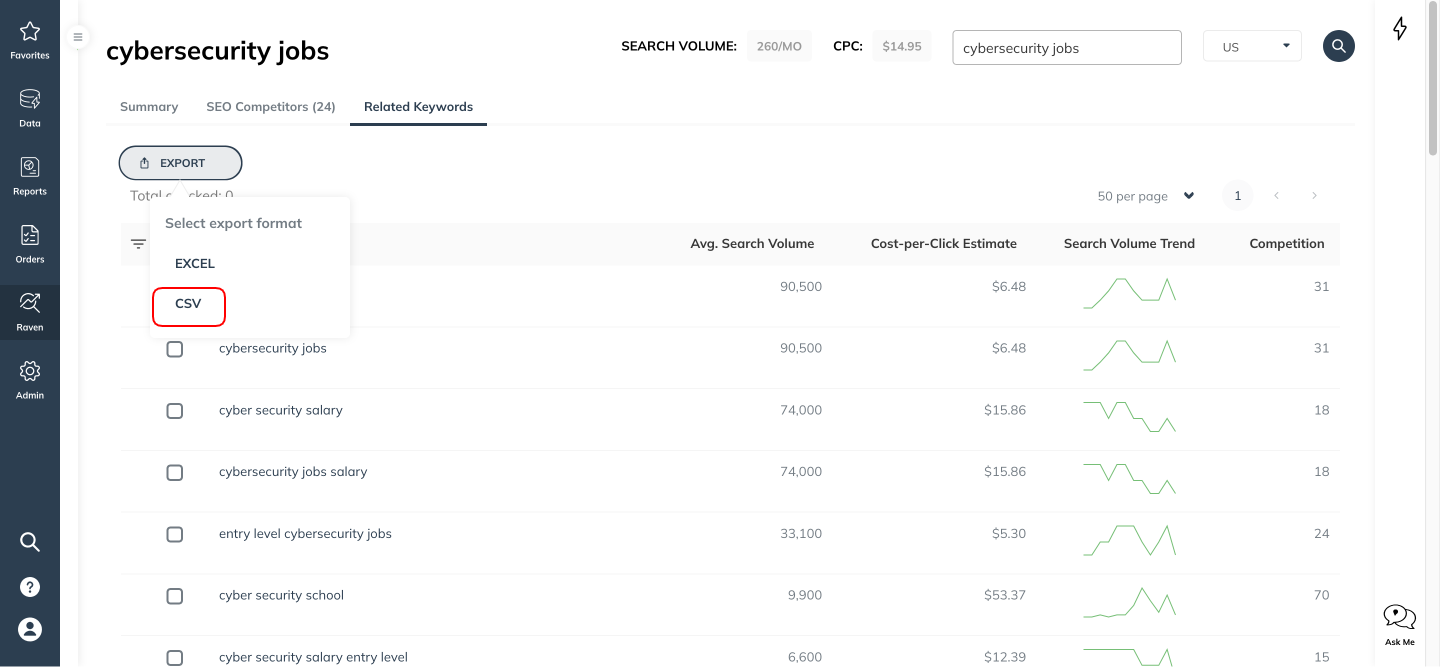Select the cybersecurity jobs row checkbox
This screenshot has height=667, width=1440.
[x=175, y=349]
